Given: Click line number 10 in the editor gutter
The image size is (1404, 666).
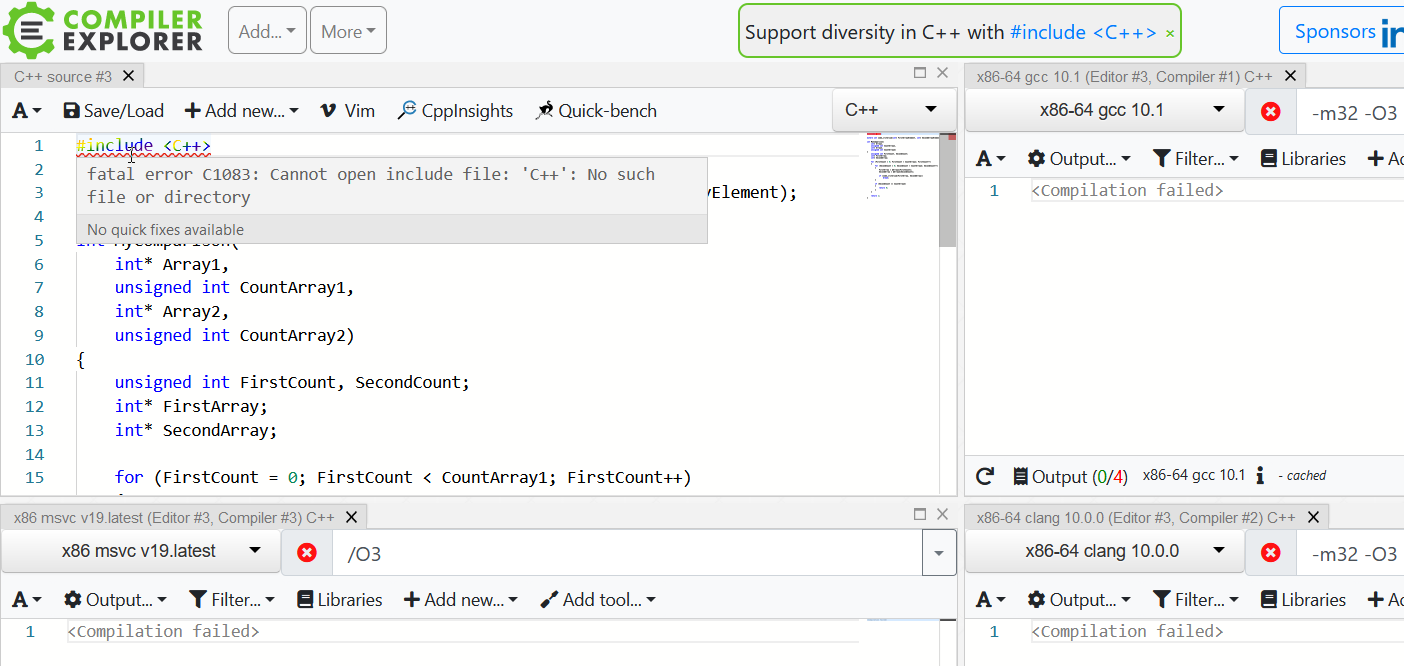Looking at the screenshot, I should coord(35,359).
